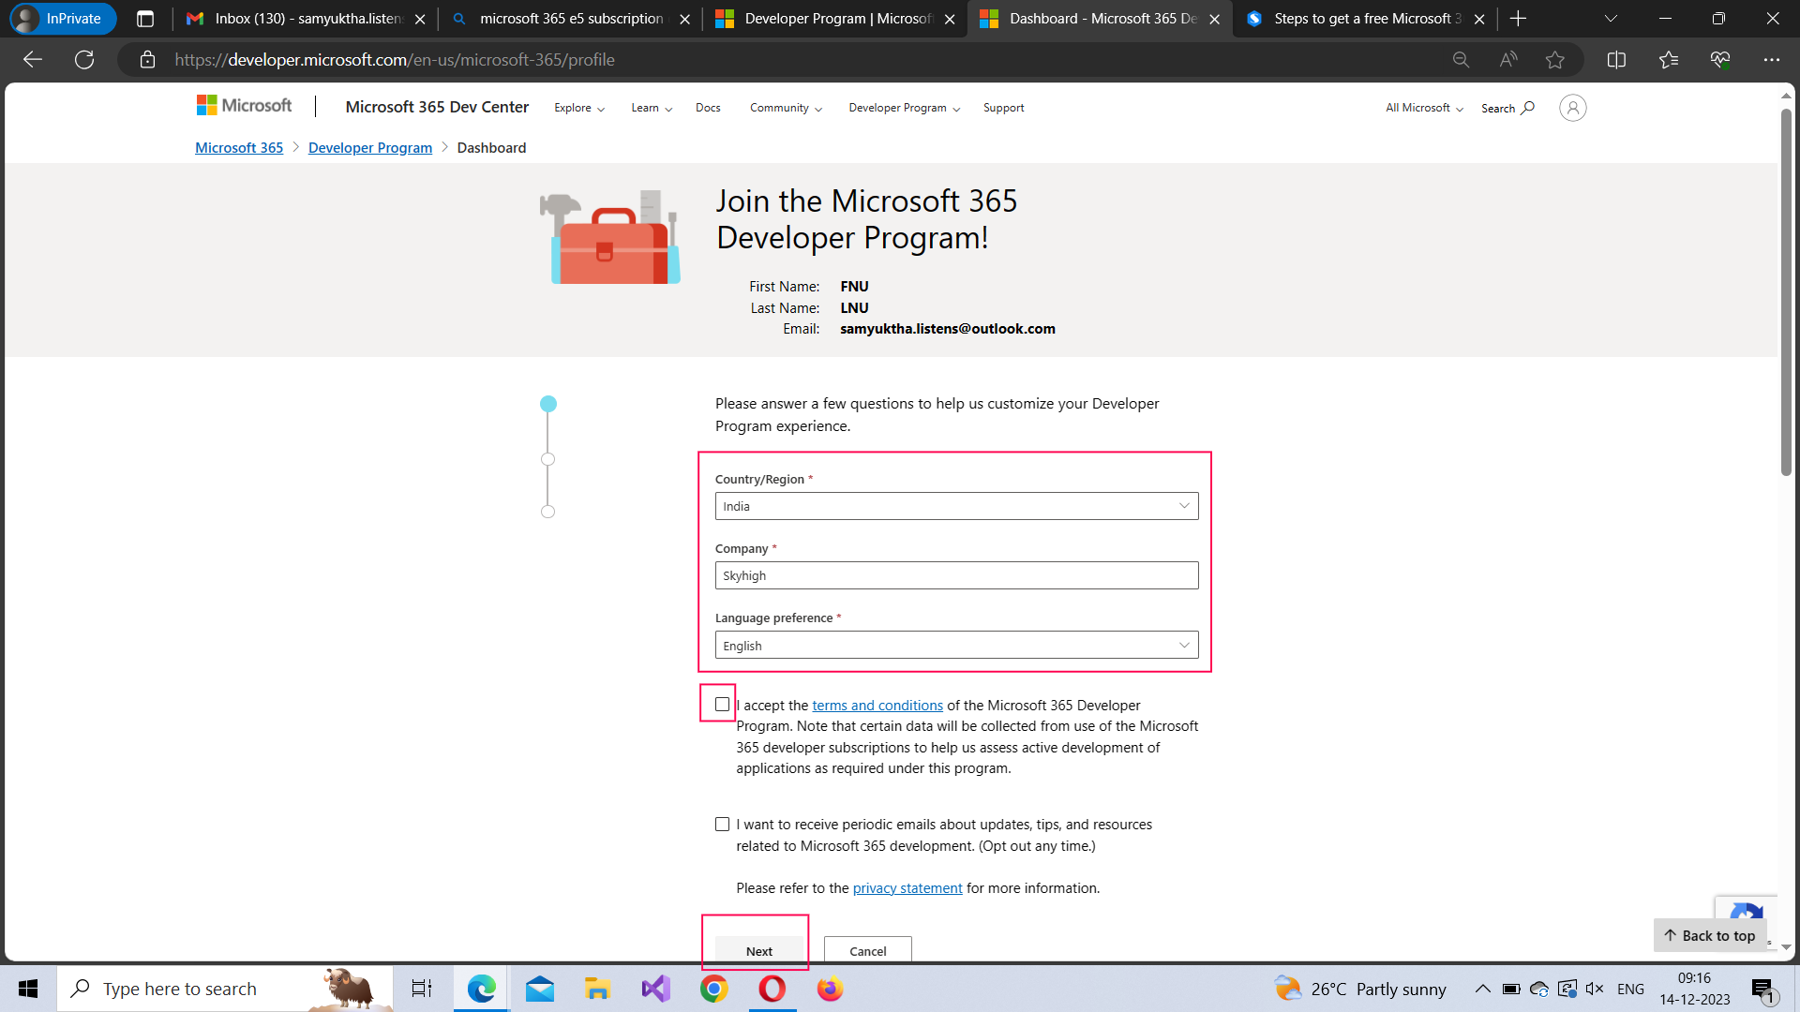Open Visual Studio from the taskbar

656,988
